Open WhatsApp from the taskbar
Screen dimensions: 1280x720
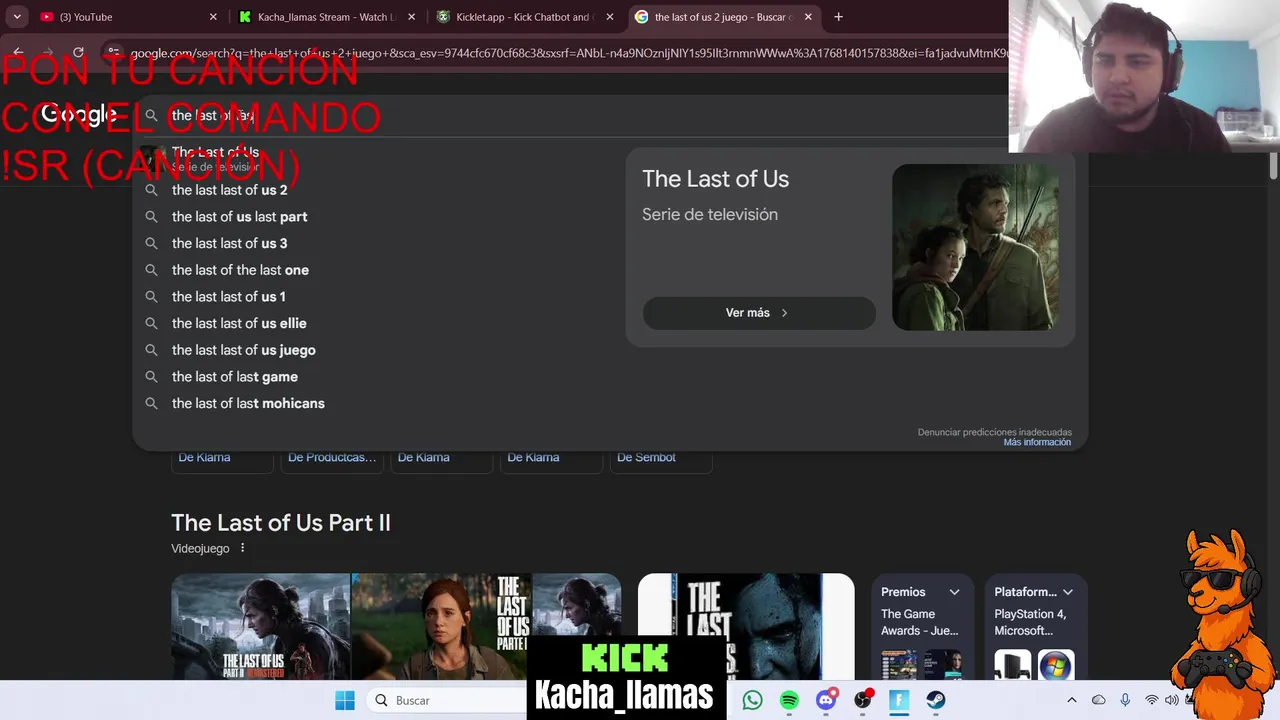[752, 700]
